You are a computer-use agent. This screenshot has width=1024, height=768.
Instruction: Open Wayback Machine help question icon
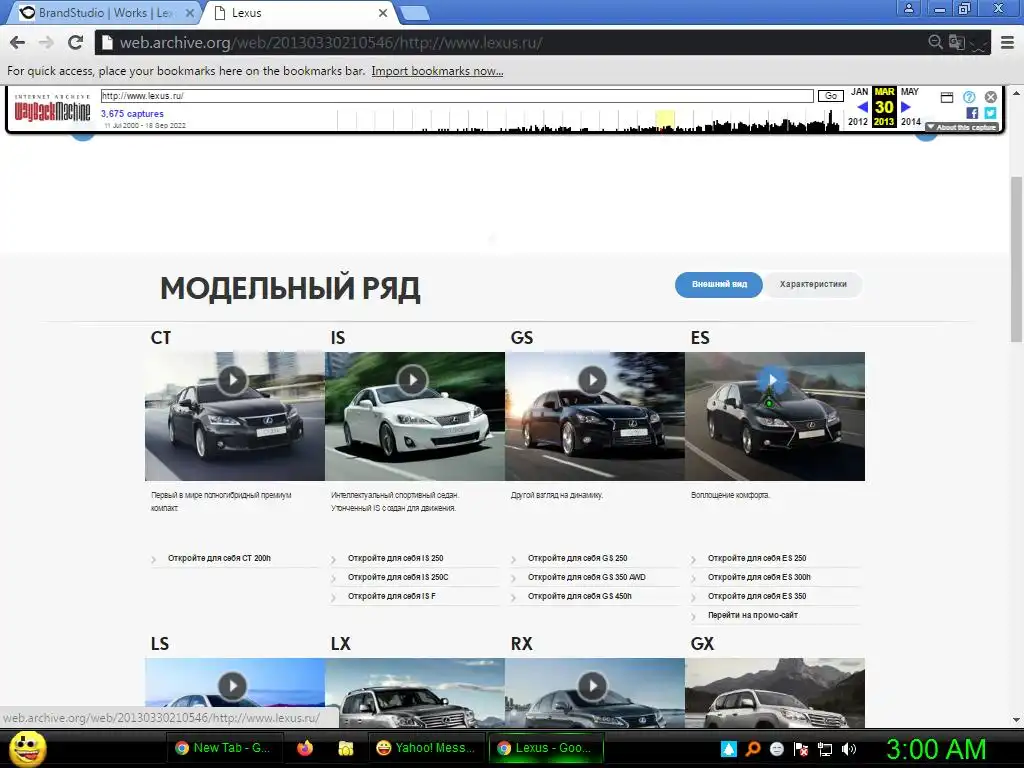(969, 97)
